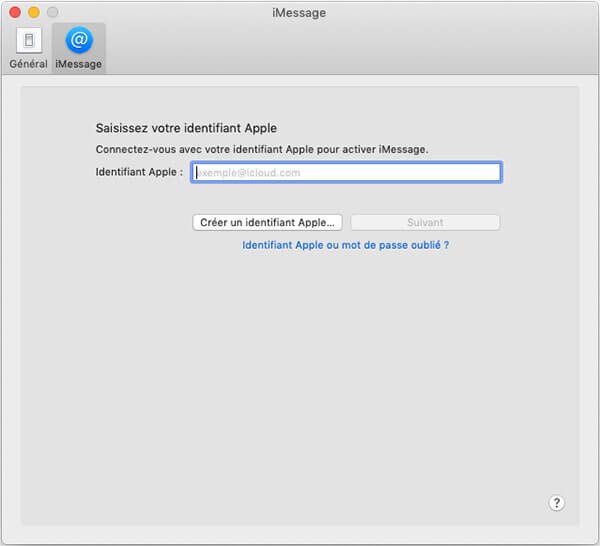Open Identifiant Apple ou mot de passe oublié link
600x546 pixels.
click(345, 244)
